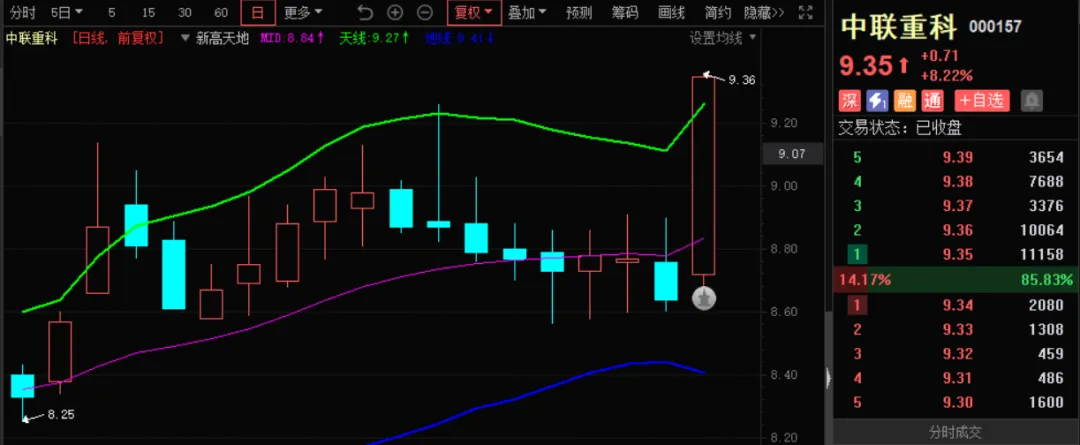Image resolution: width=1080 pixels, height=445 pixels.
Task: Click the 中联重科 stock name heading
Action: (900, 28)
